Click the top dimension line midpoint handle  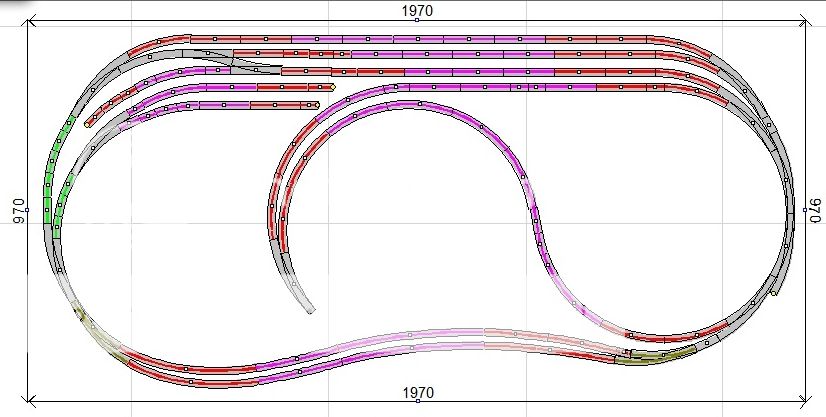[417, 20]
